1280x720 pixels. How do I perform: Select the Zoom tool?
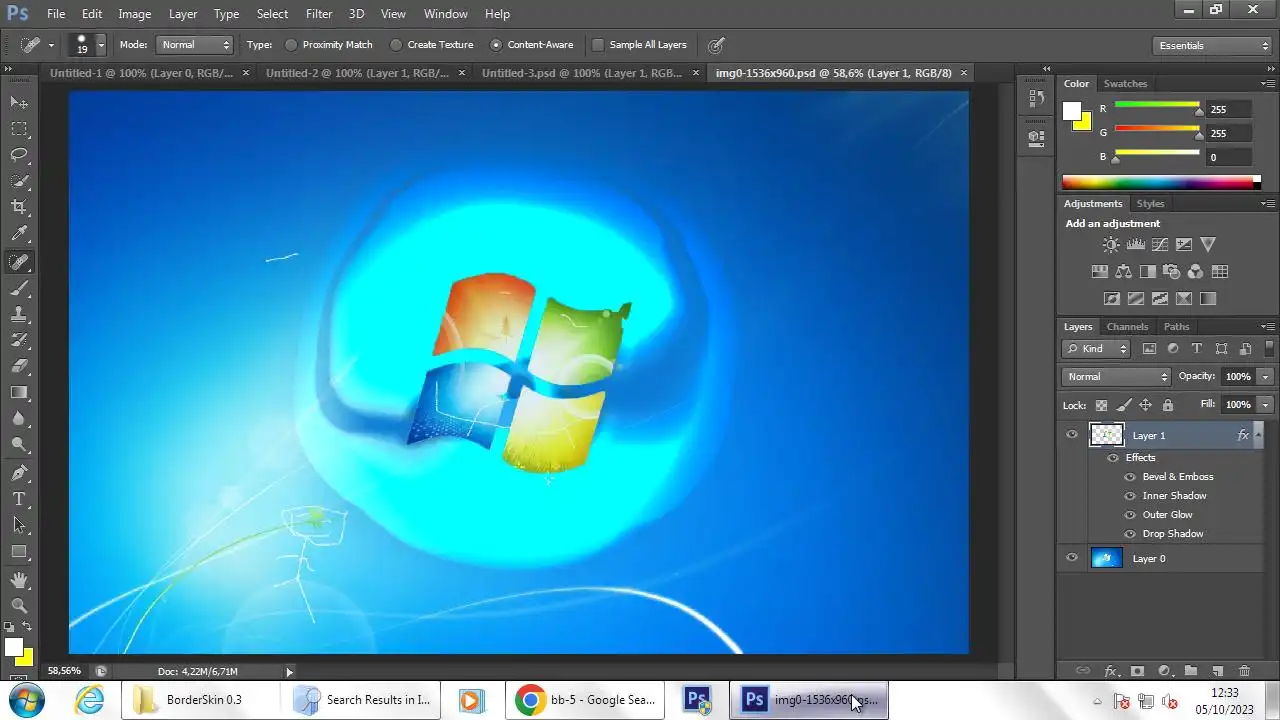(19, 606)
